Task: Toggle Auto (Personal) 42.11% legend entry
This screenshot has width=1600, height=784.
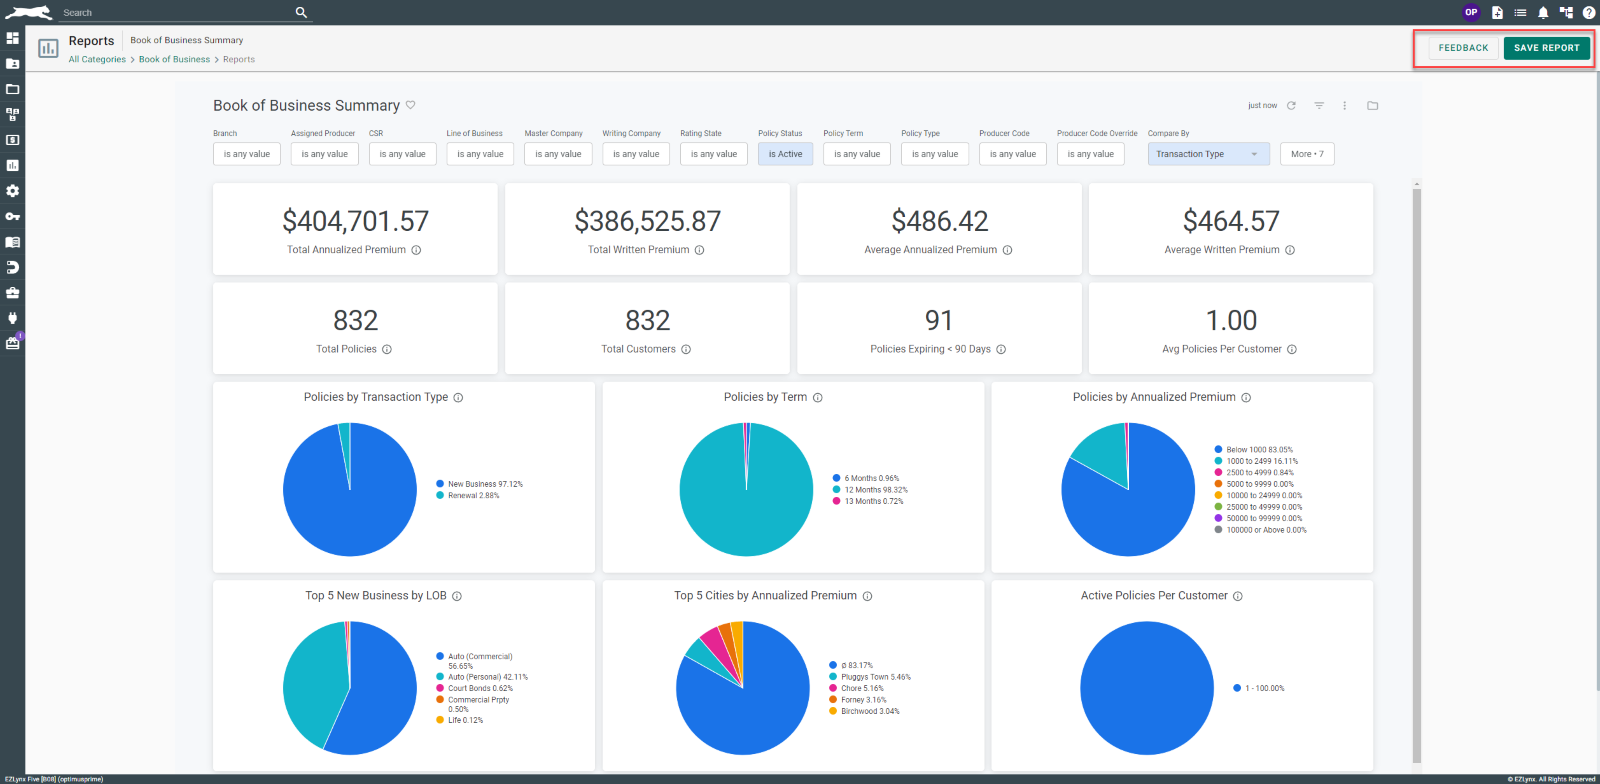Action: click(482, 677)
